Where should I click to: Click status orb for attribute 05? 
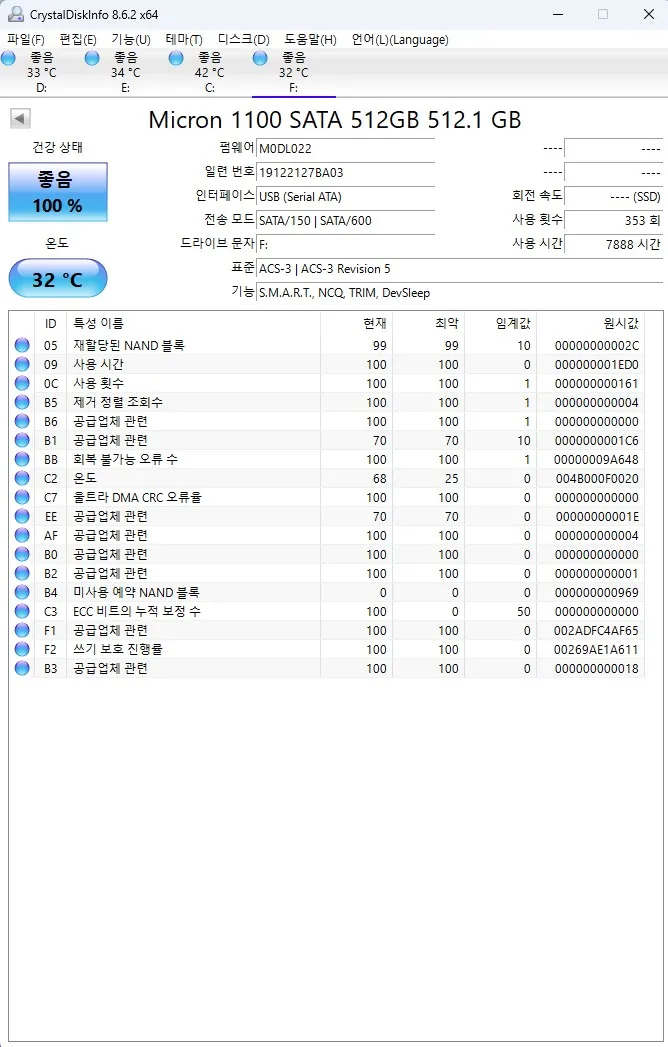[22, 345]
